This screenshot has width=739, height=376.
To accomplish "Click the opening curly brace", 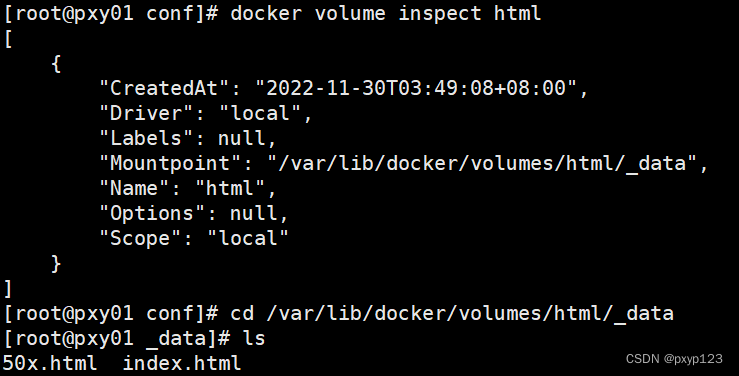I will (56, 64).
